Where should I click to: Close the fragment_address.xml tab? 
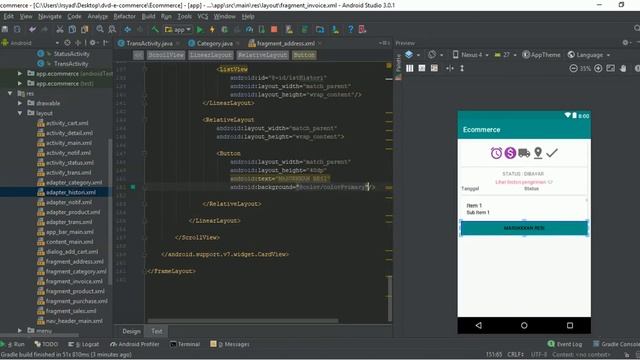320,43
